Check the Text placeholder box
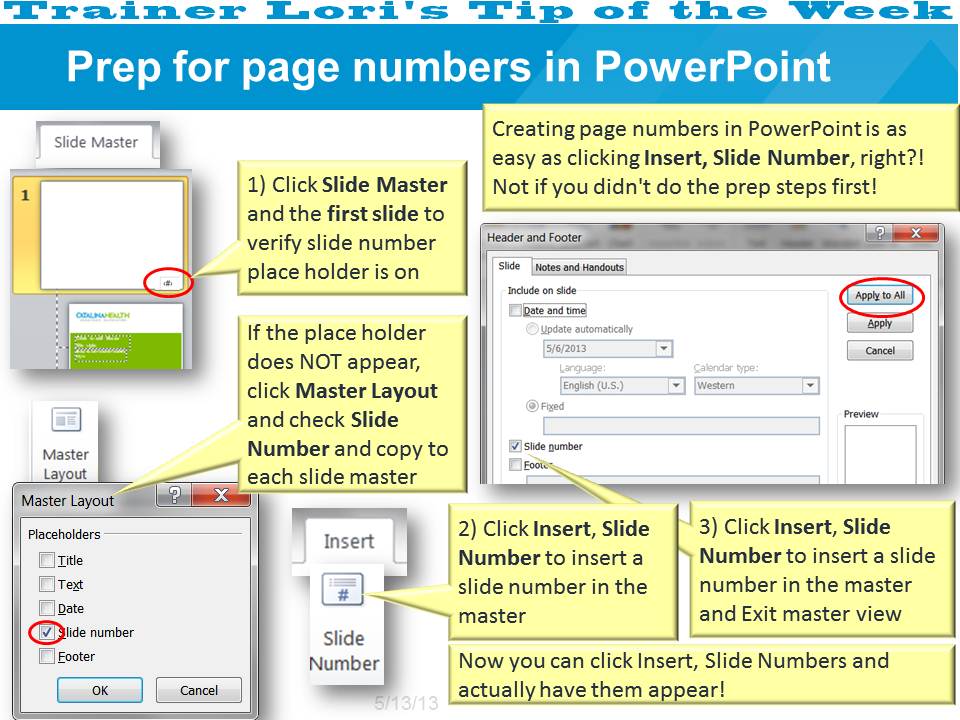The height and width of the screenshot is (720, 960). pyautogui.click(x=47, y=584)
